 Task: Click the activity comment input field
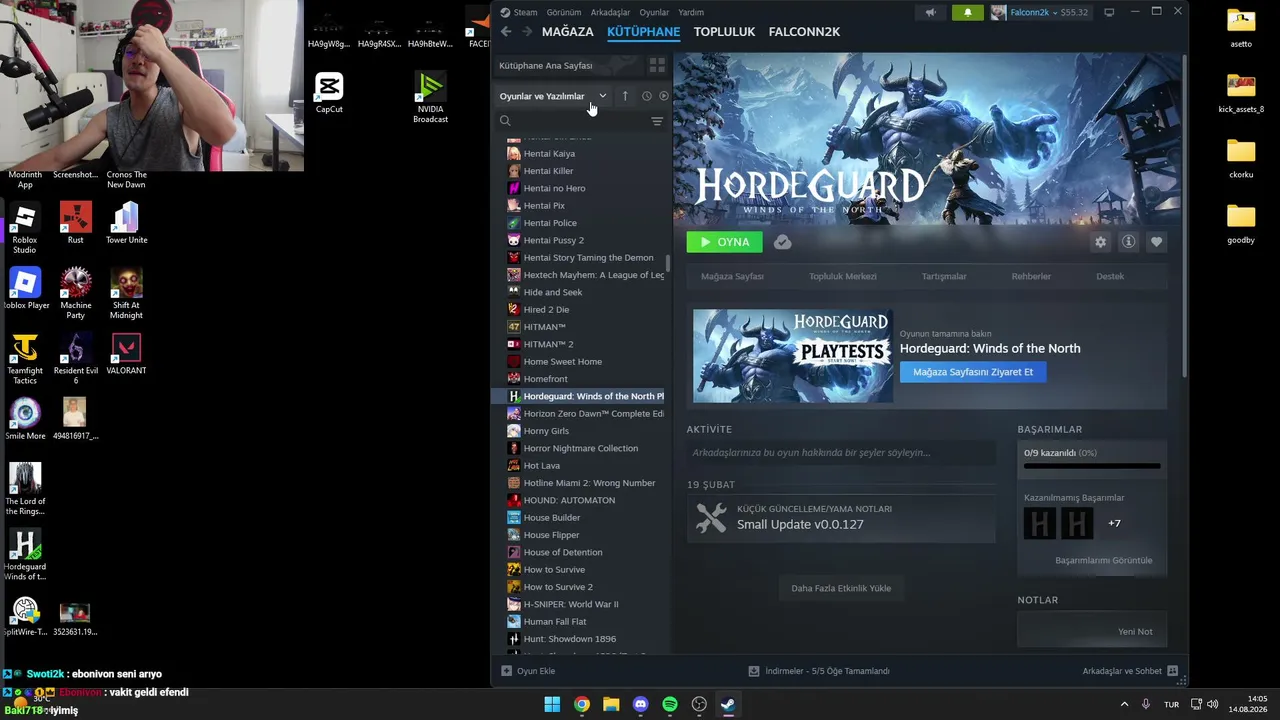841,453
